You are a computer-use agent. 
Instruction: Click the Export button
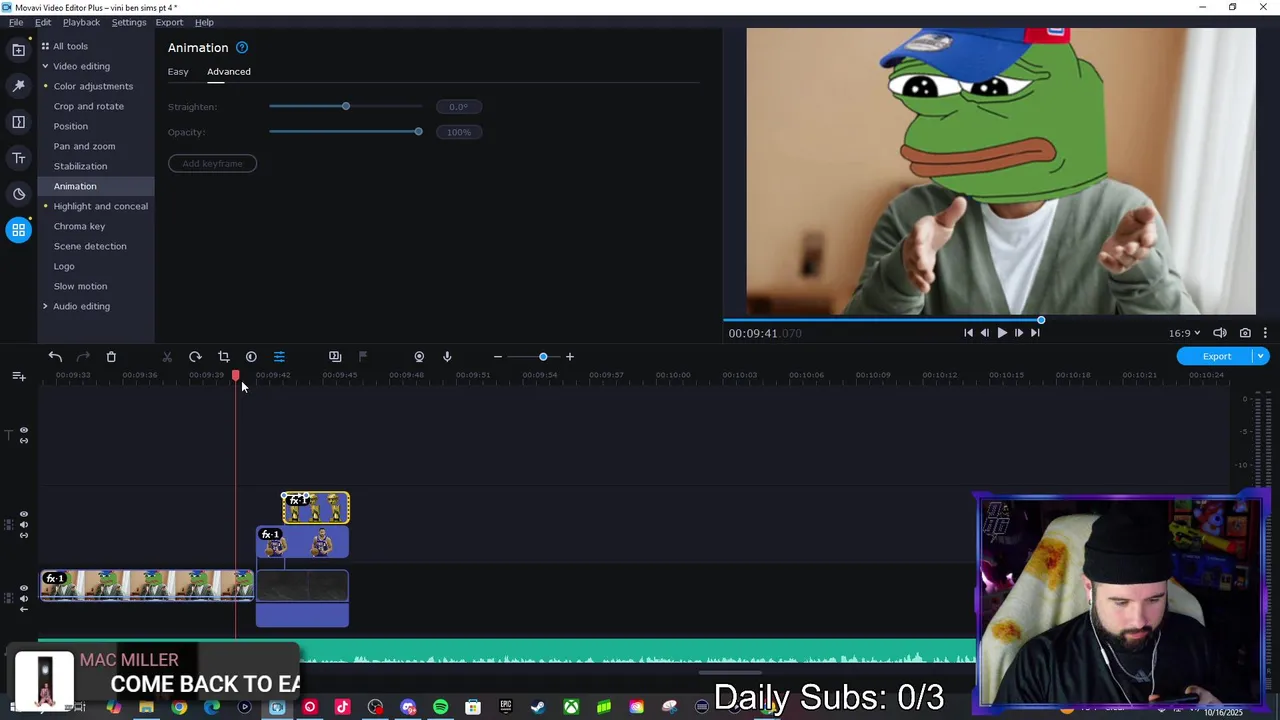1216,356
